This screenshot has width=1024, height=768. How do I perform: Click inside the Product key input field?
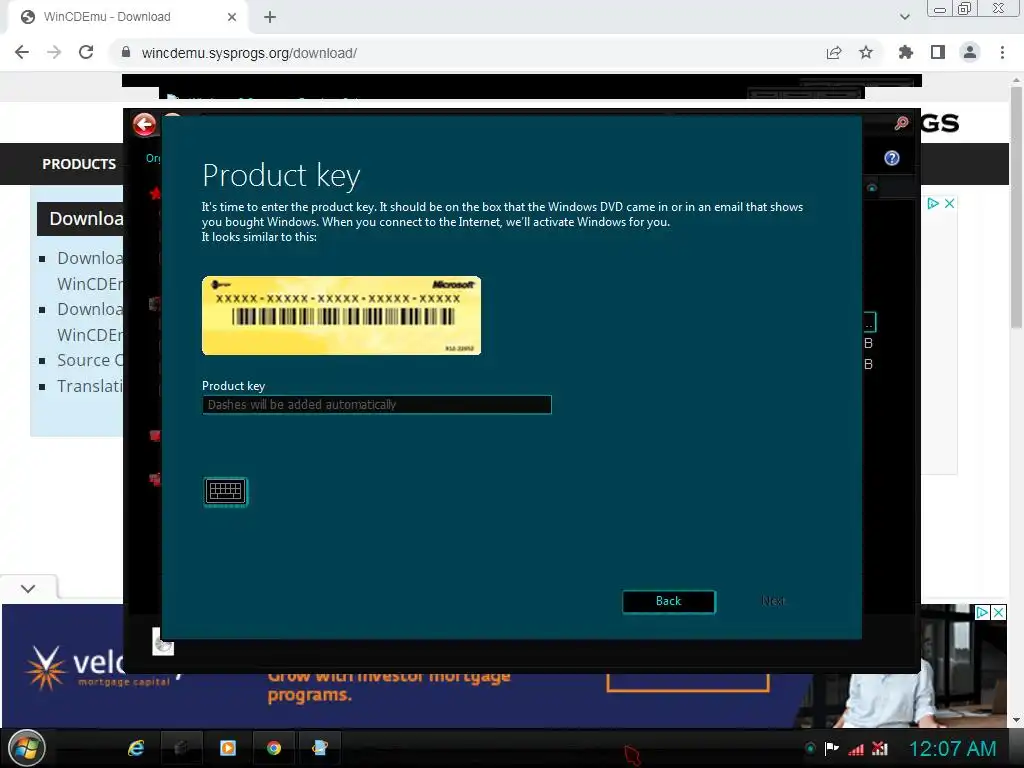377,405
